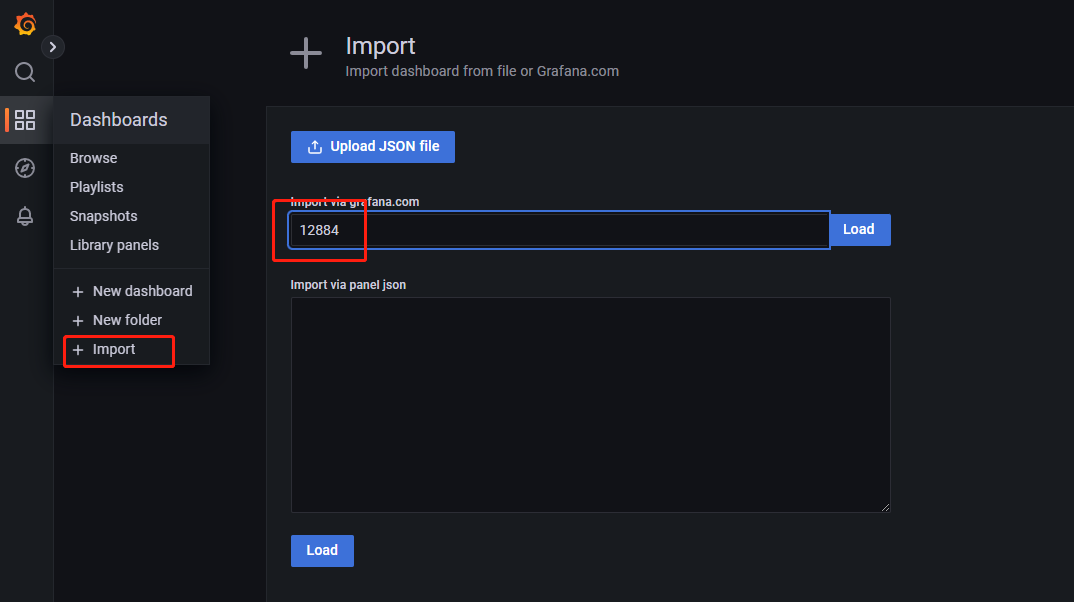Image resolution: width=1074 pixels, height=602 pixels.
Task: Click the plus icon beside New folder
Action: point(78,321)
